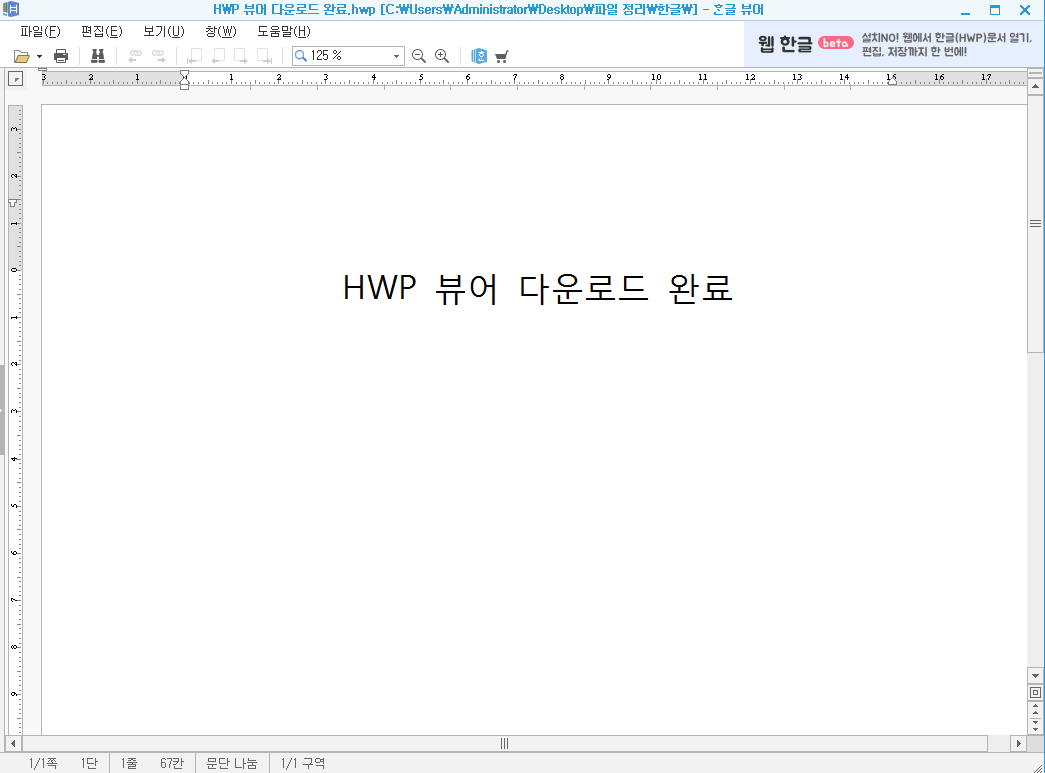Image resolution: width=1045 pixels, height=773 pixels.
Task: Click the horizontal scrollbar thumb
Action: tap(505, 743)
